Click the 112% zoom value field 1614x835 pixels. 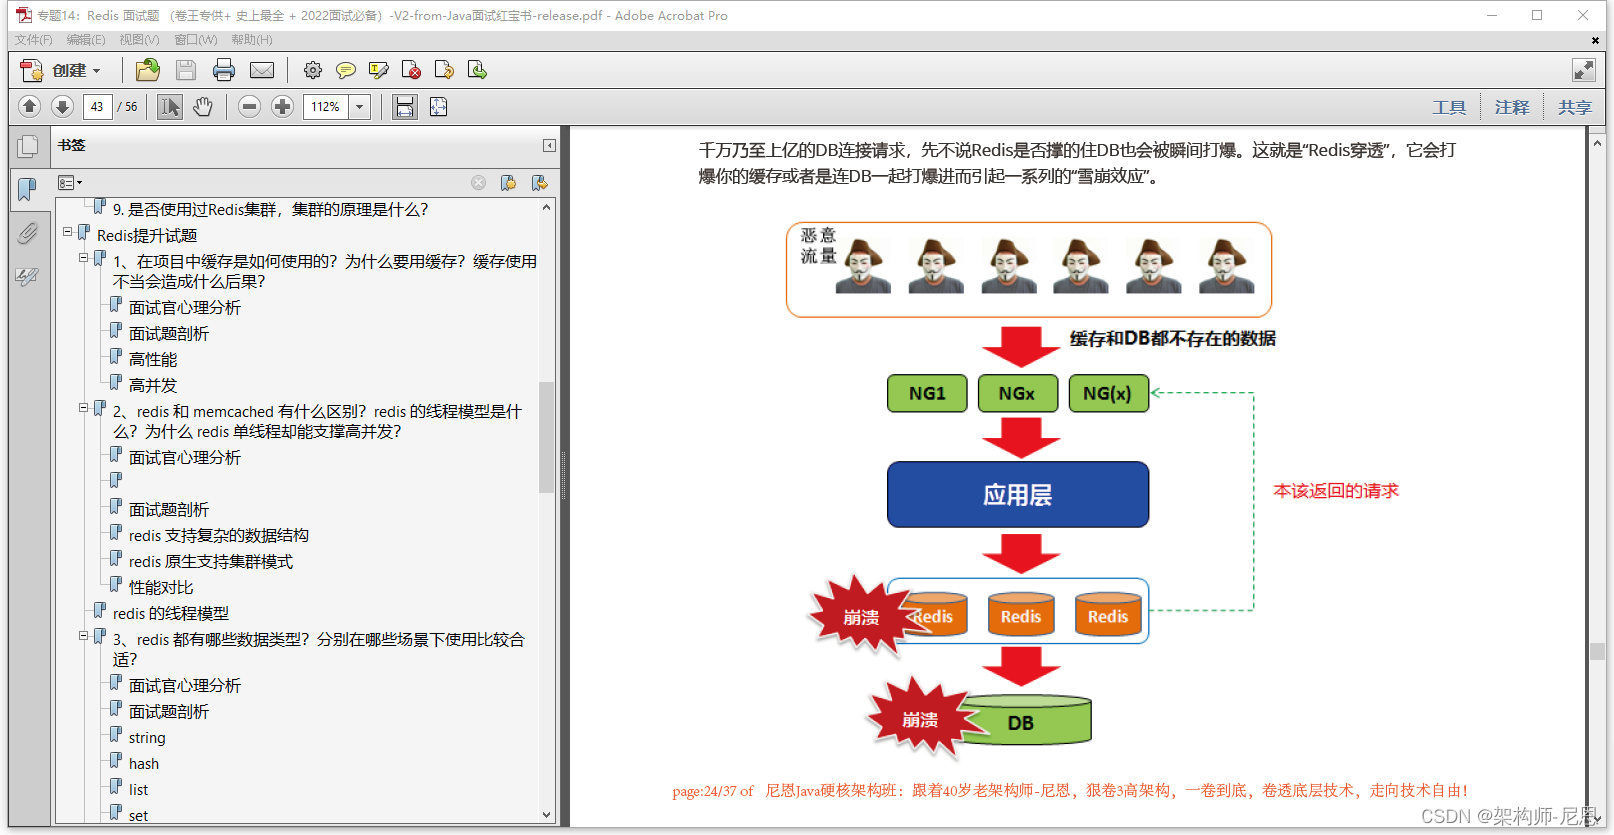tap(326, 106)
